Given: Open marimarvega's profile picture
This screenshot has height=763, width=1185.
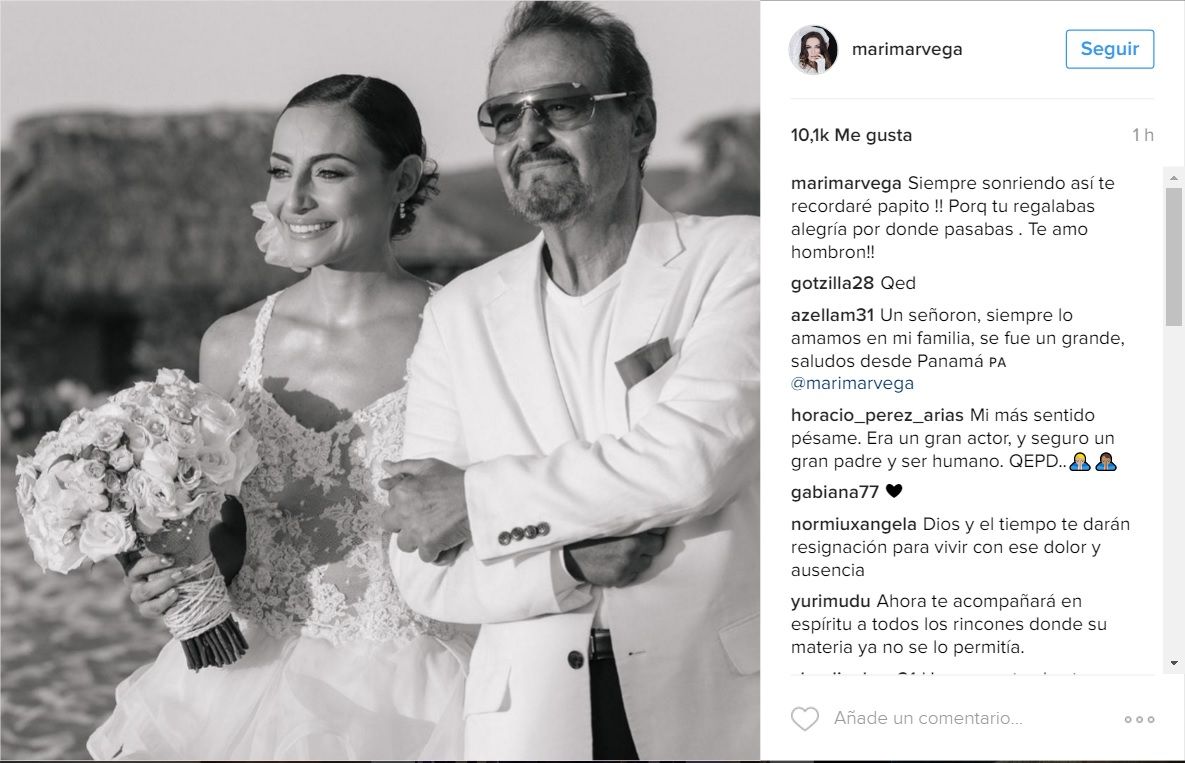Looking at the screenshot, I should coord(814,50).
